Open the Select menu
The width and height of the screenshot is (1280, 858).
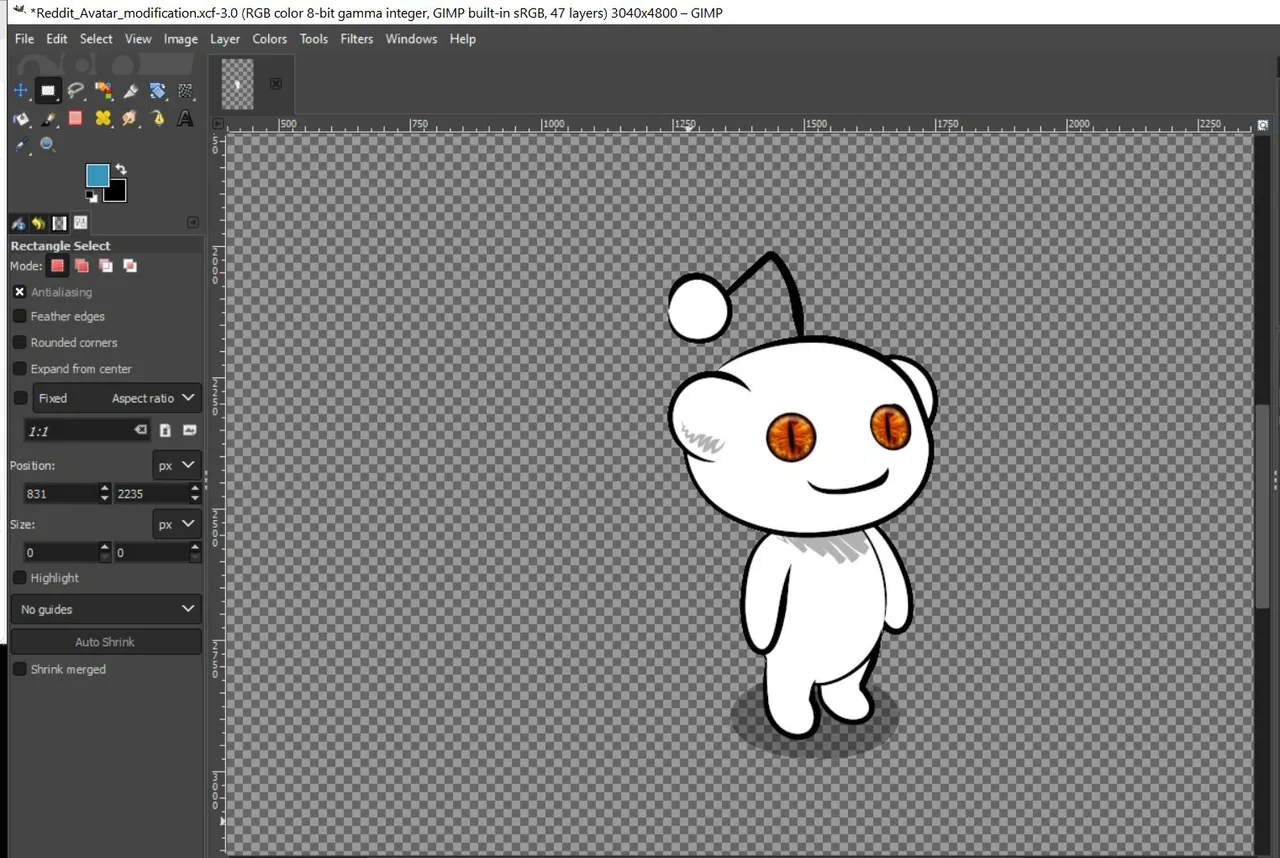click(x=96, y=39)
